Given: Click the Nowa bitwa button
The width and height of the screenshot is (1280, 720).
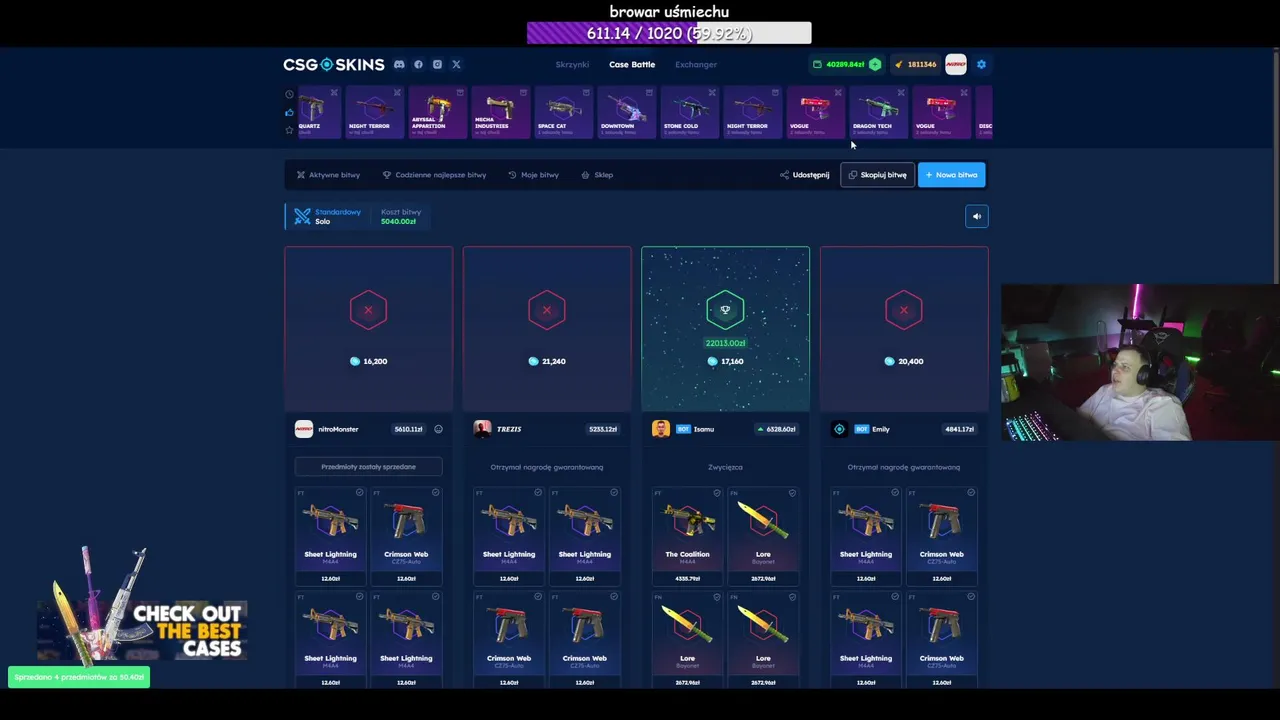Looking at the screenshot, I should pos(951,175).
